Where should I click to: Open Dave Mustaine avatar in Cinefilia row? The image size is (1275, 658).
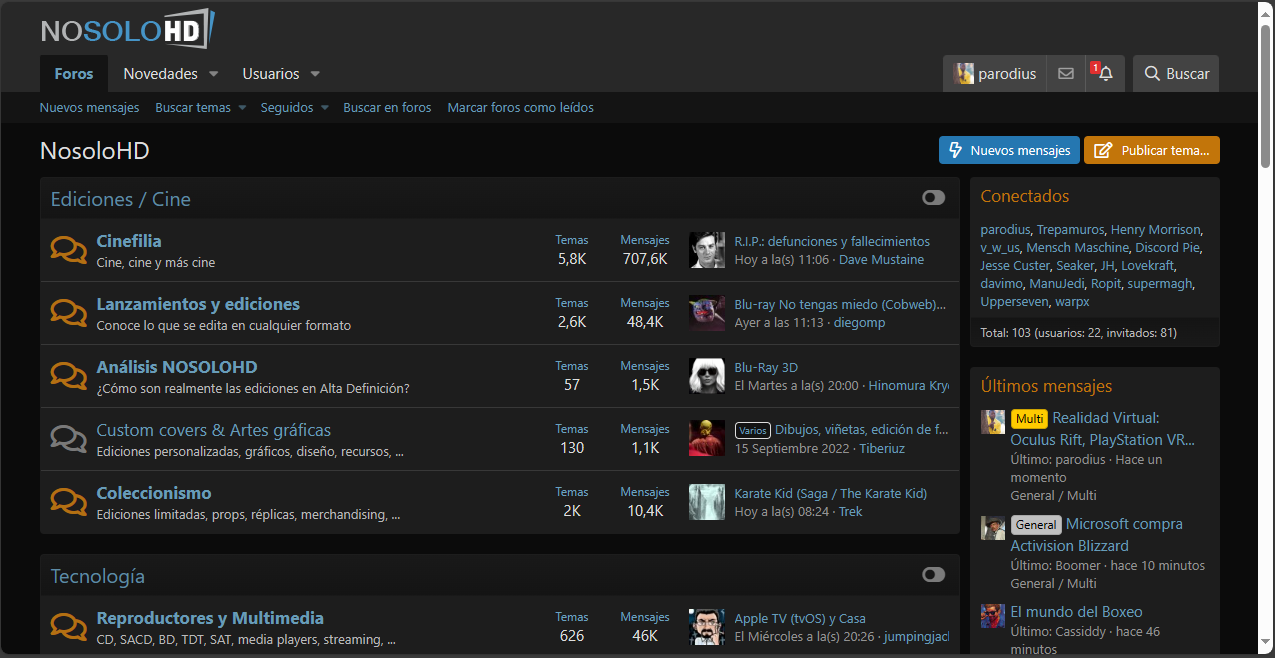click(x=707, y=250)
